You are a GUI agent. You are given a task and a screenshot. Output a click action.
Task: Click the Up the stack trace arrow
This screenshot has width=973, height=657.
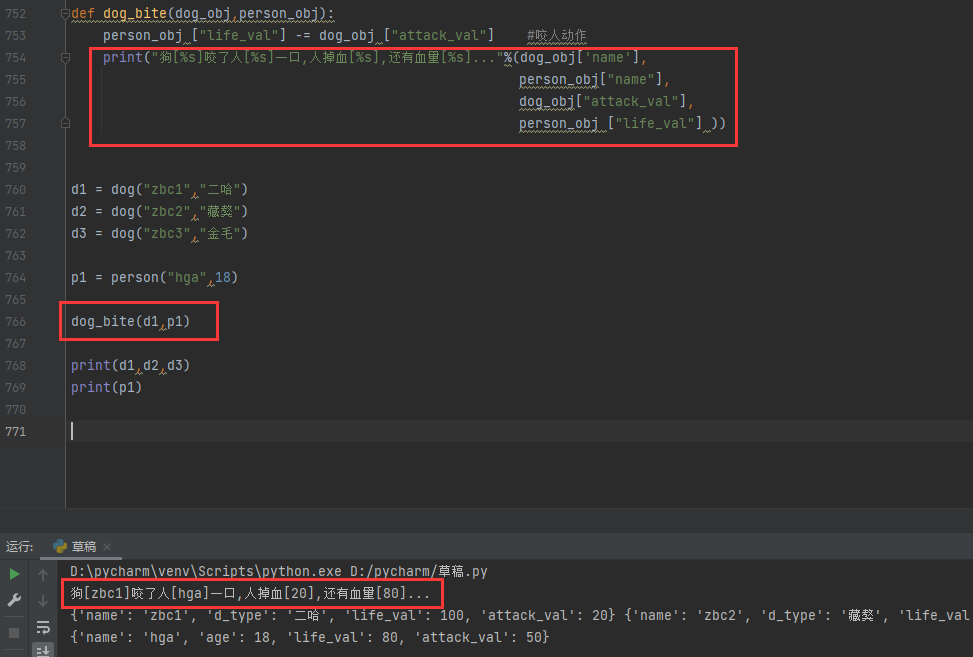pos(43,575)
